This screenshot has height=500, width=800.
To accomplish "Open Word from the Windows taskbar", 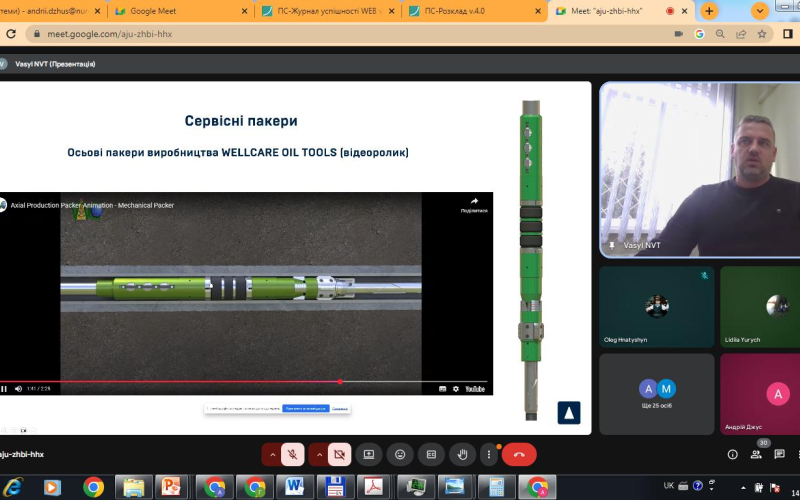I will pyautogui.click(x=295, y=487).
